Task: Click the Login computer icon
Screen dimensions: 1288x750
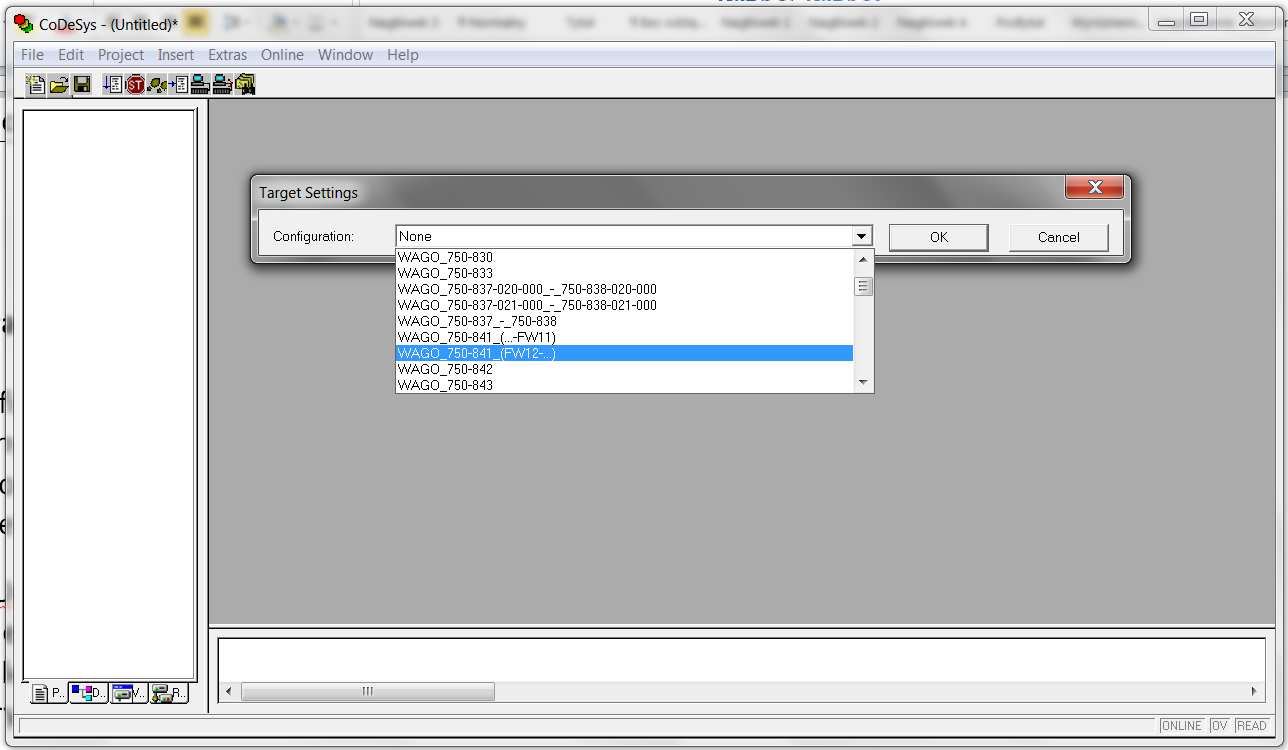Action: pos(200,84)
